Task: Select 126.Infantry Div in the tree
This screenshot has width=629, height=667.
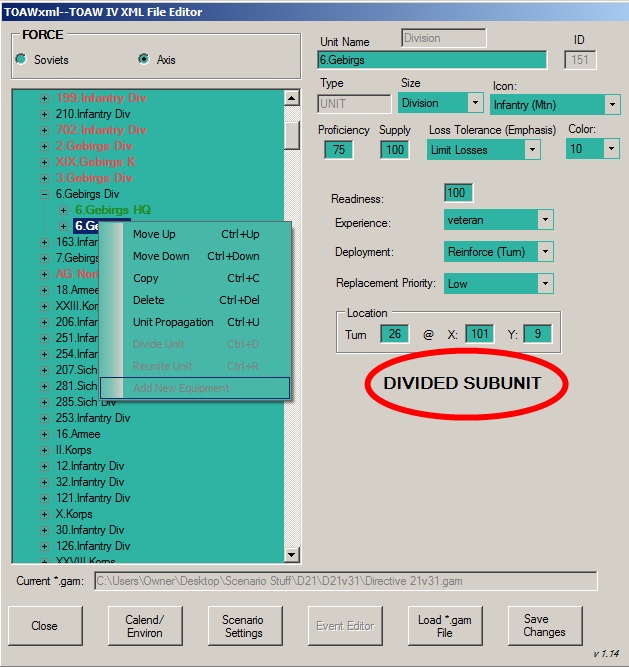Action: 93,546
